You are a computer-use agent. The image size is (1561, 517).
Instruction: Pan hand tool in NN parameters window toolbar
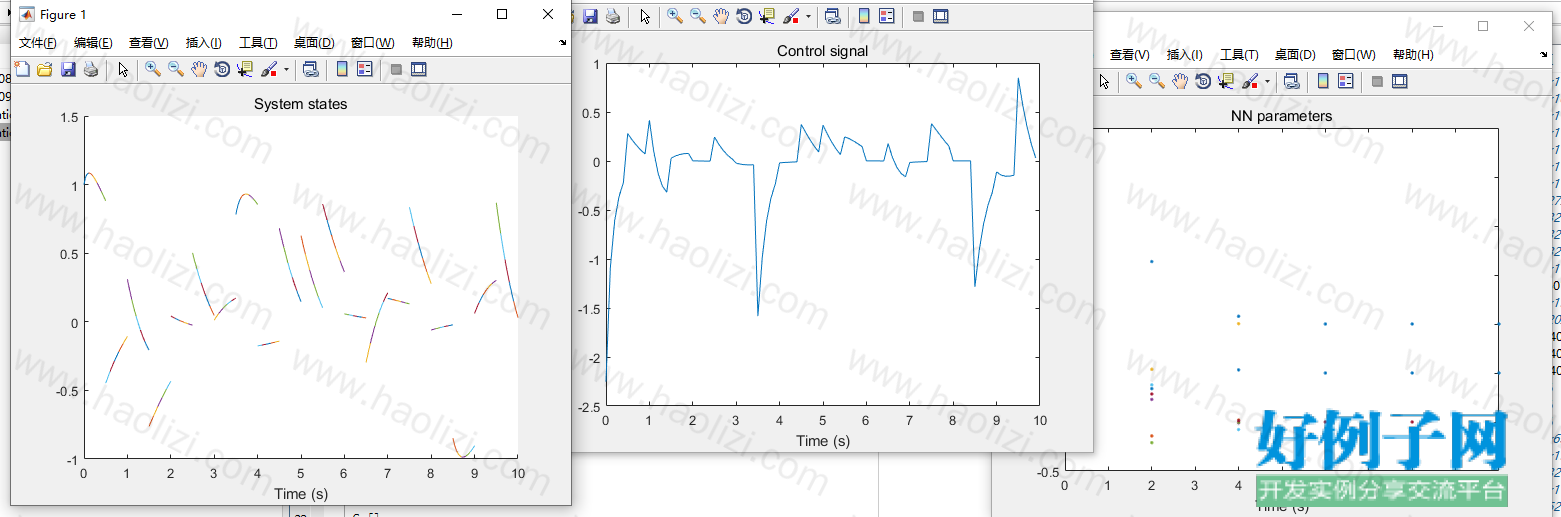(x=1180, y=81)
